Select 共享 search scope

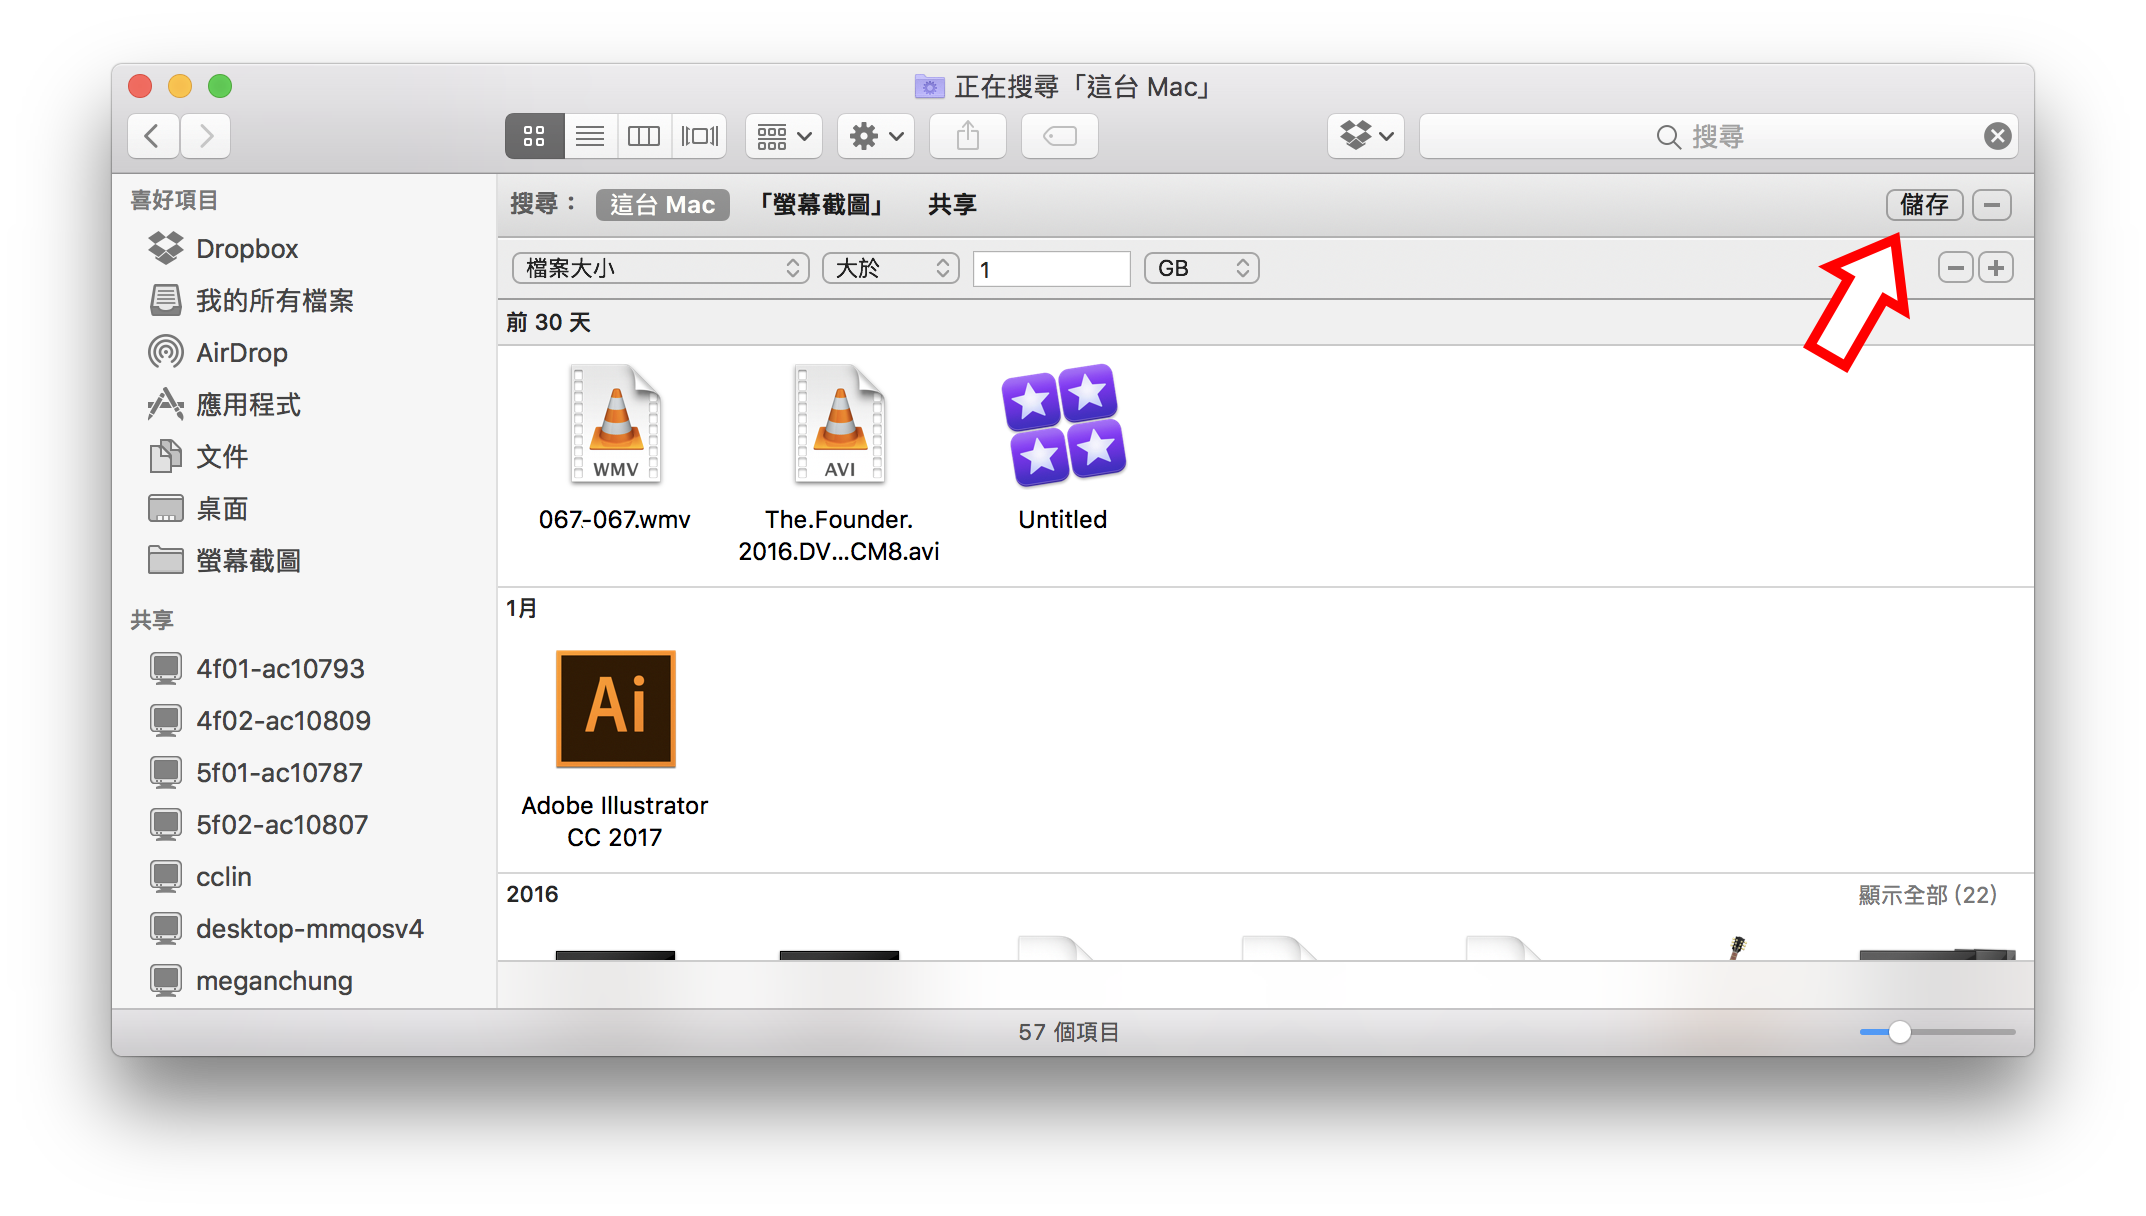pyautogui.click(x=952, y=205)
